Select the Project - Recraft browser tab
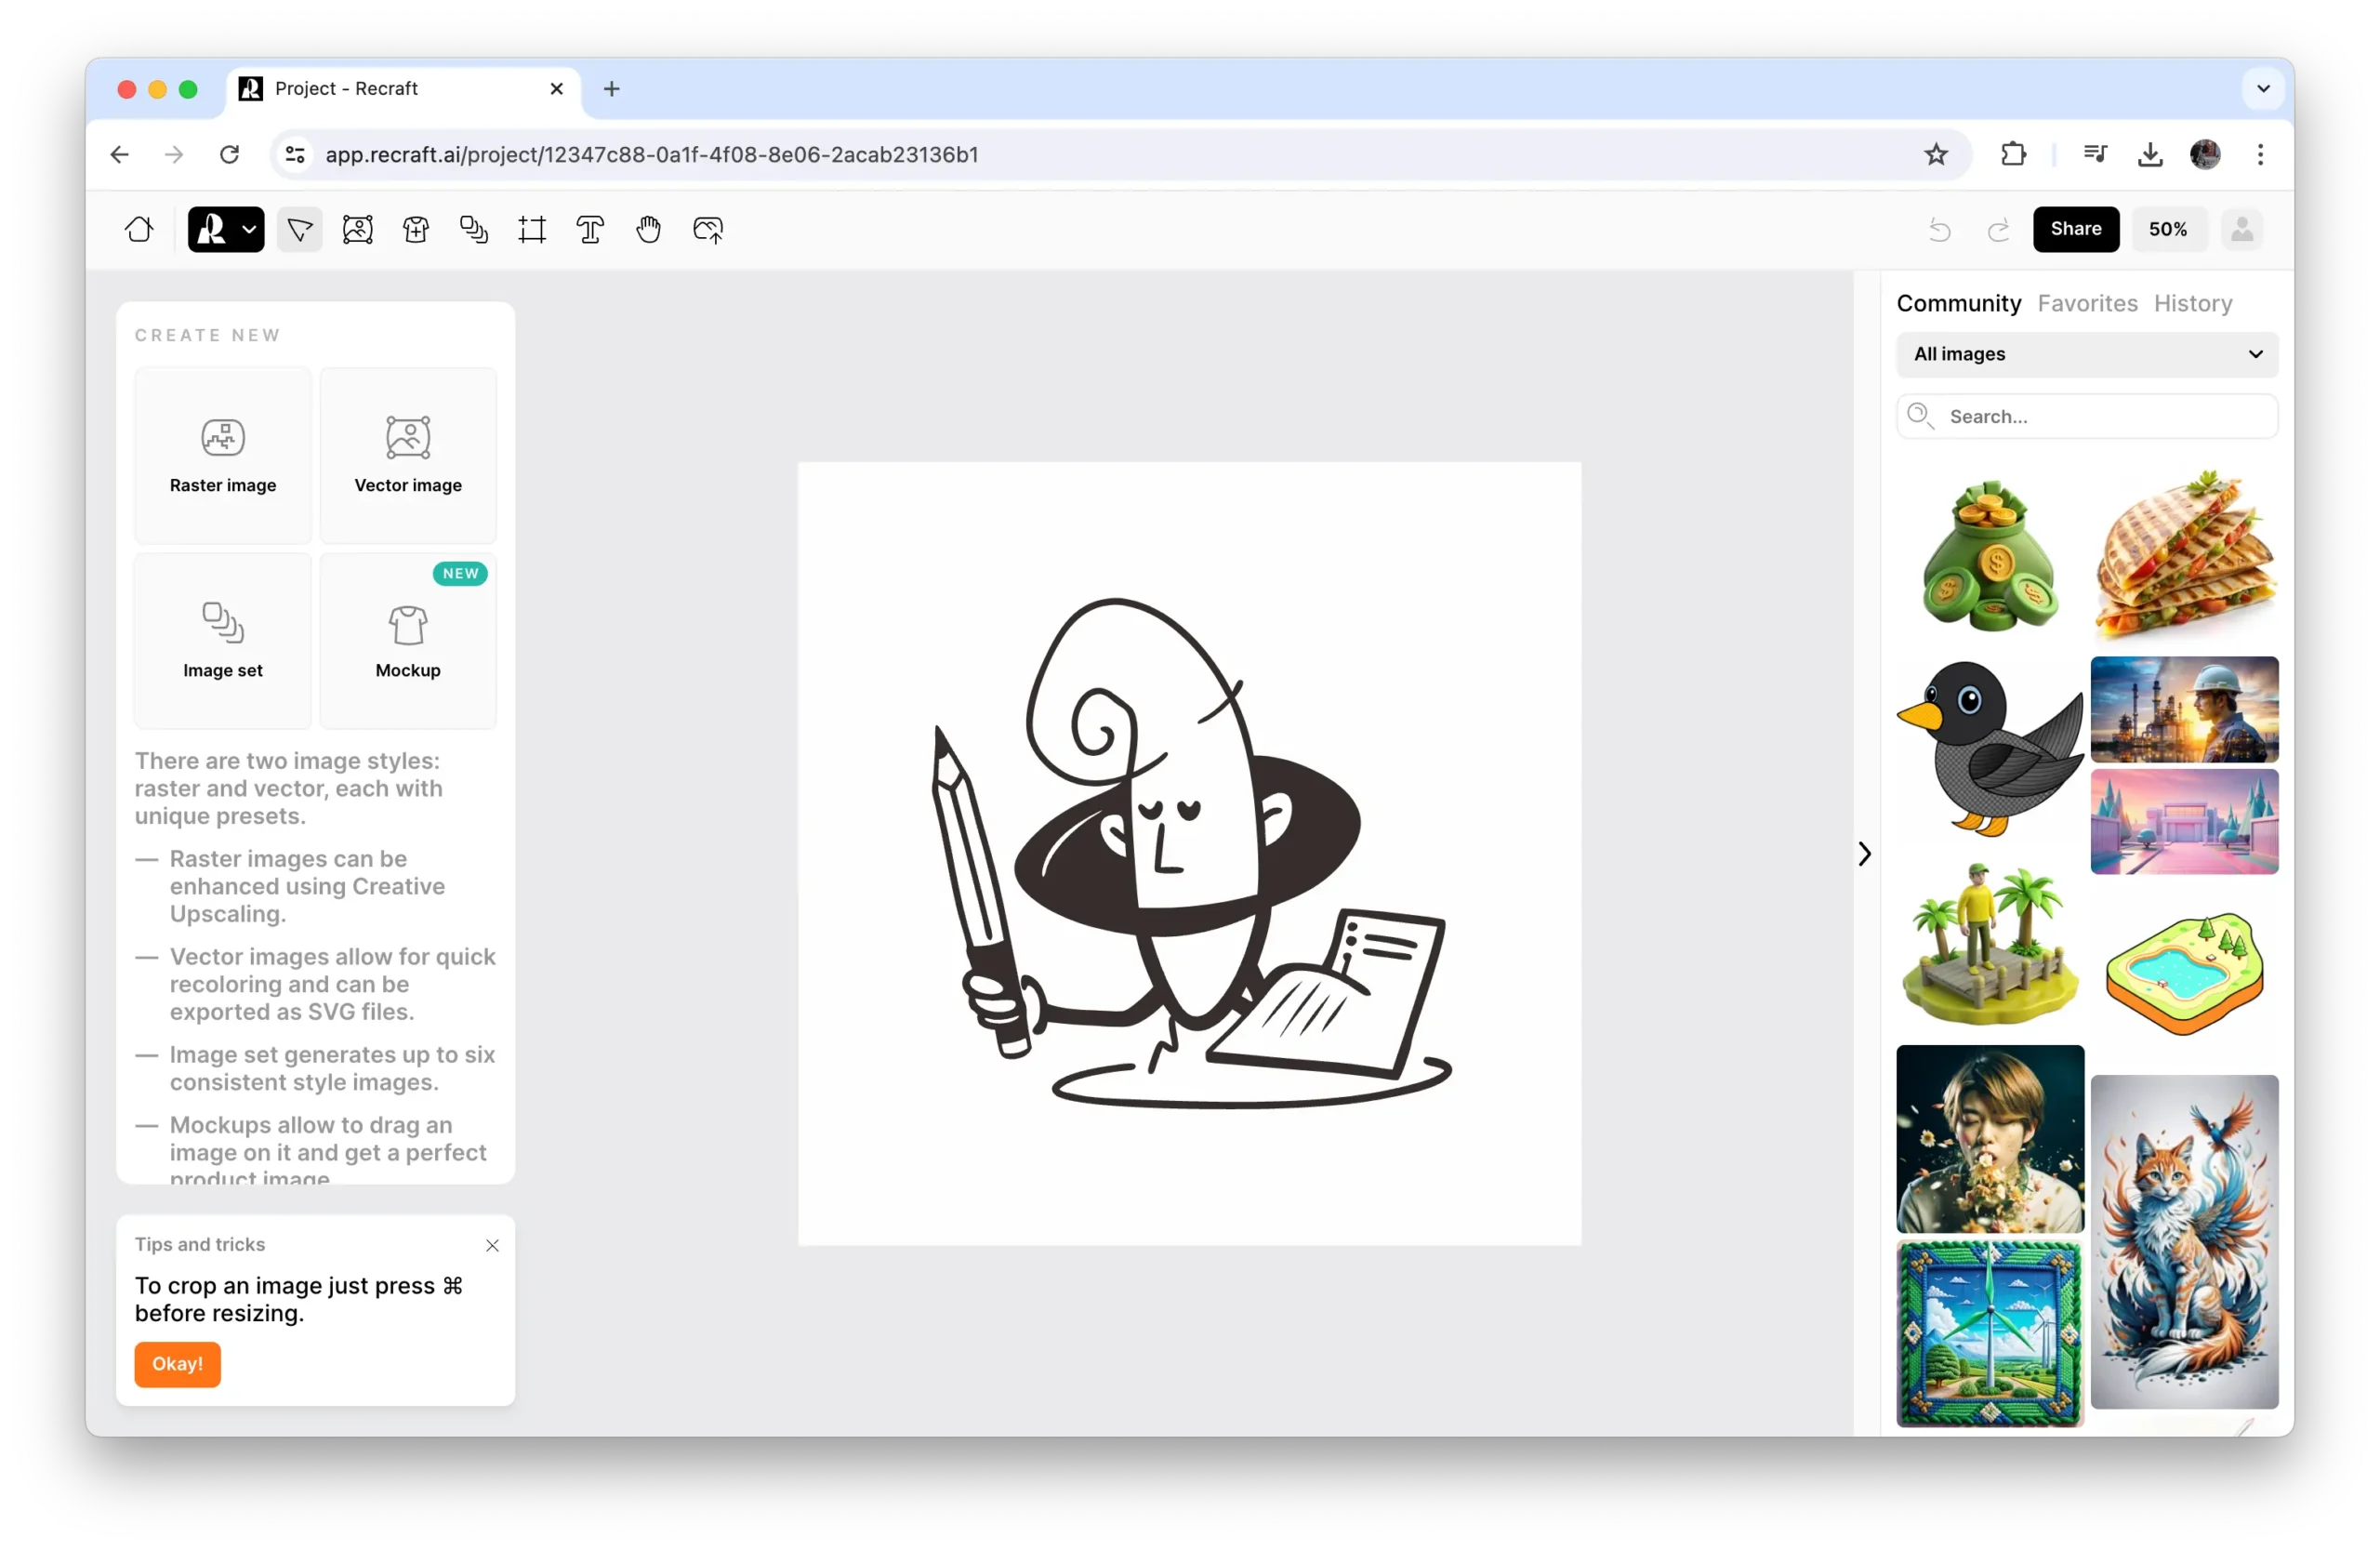 404,89
